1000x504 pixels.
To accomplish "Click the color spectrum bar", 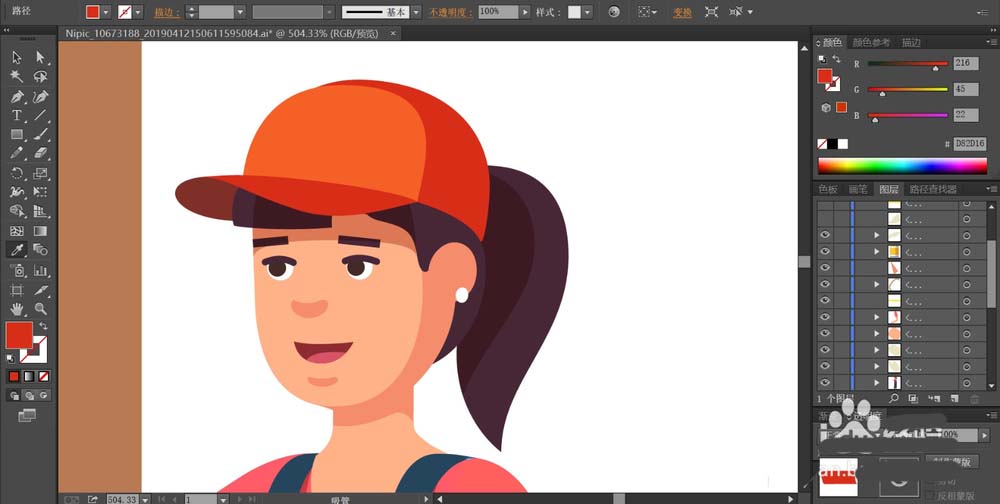I will [902, 166].
